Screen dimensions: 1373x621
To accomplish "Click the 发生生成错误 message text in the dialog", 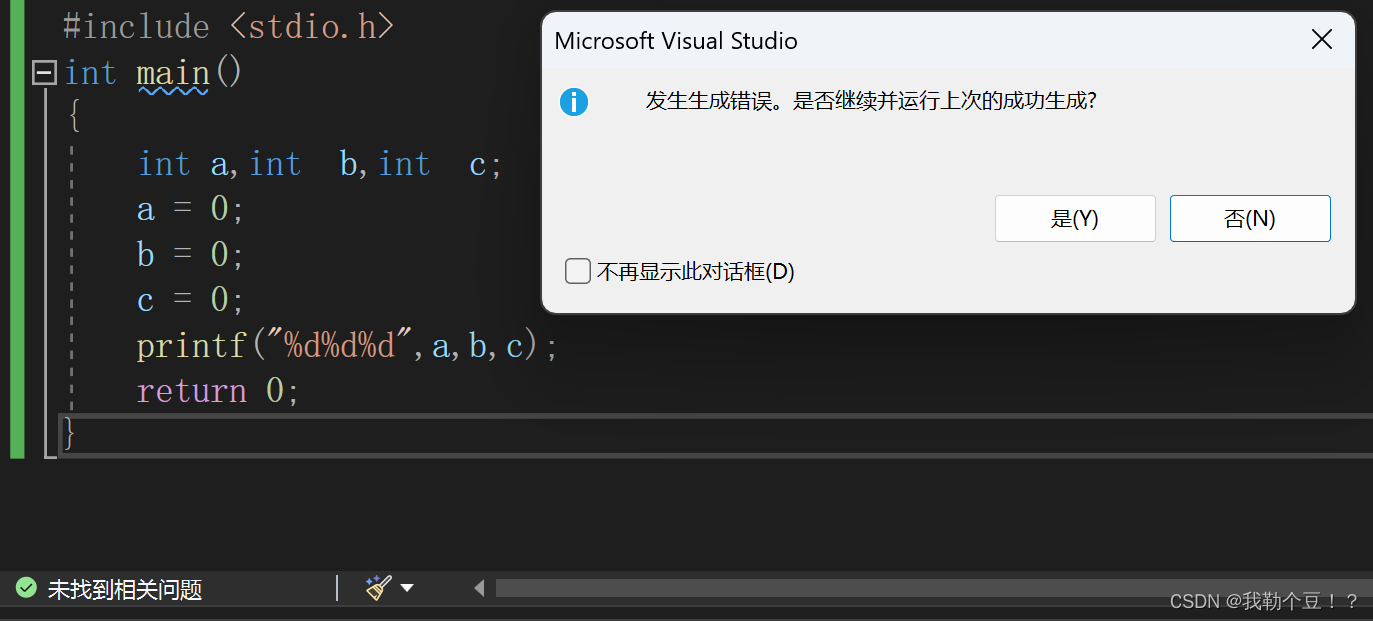I will 871,102.
